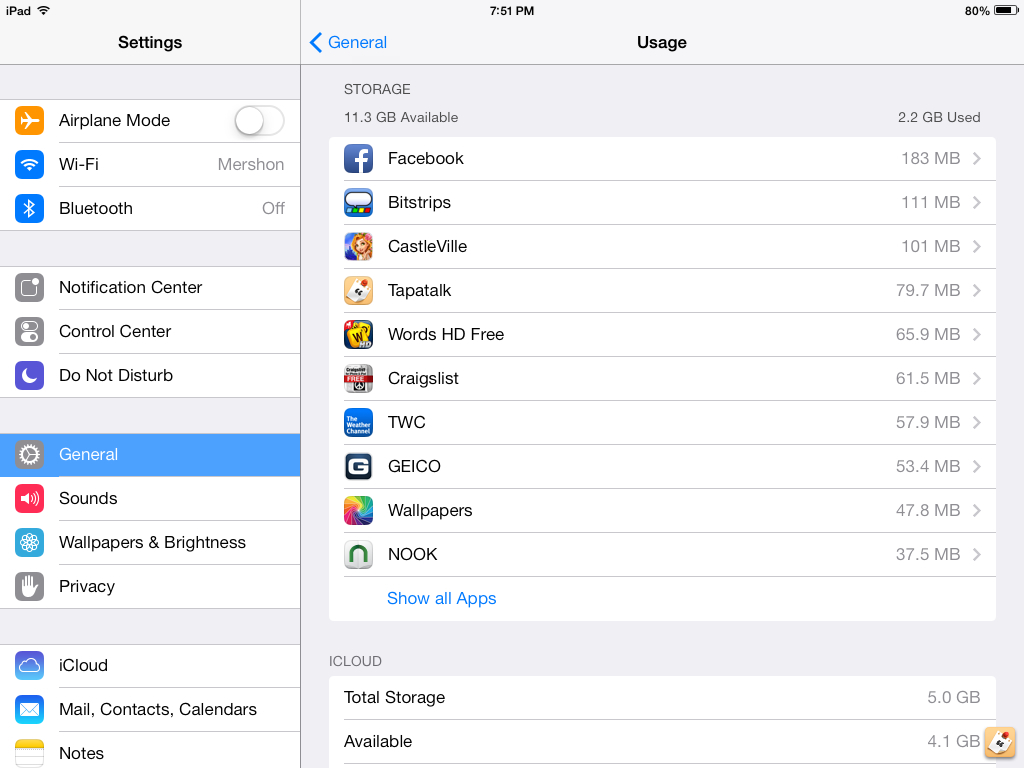1024x768 pixels.
Task: Tap the Wi-Fi settings icon
Action: click(x=29, y=165)
